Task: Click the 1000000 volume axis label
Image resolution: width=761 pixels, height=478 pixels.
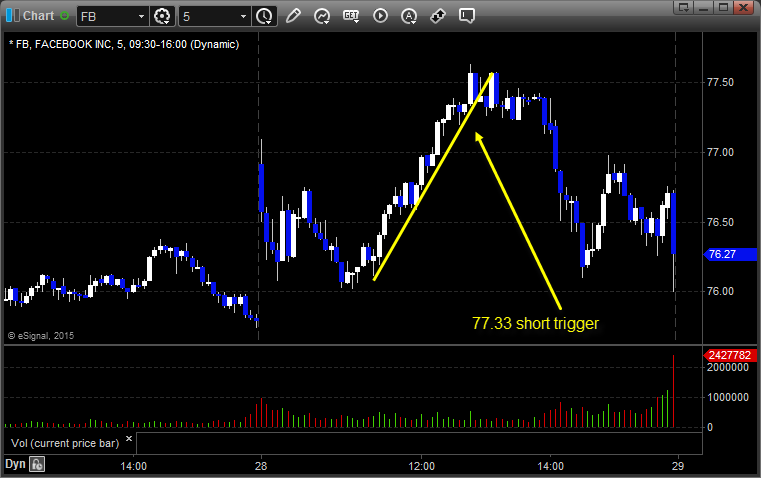Action: point(728,397)
